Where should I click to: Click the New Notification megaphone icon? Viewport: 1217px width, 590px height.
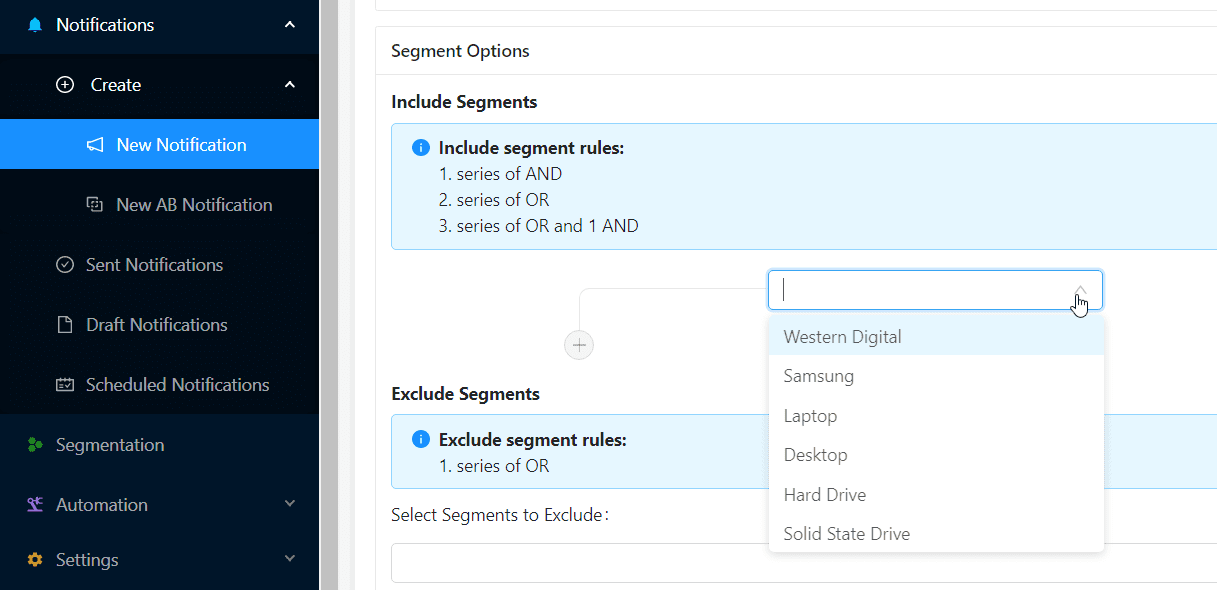95,145
